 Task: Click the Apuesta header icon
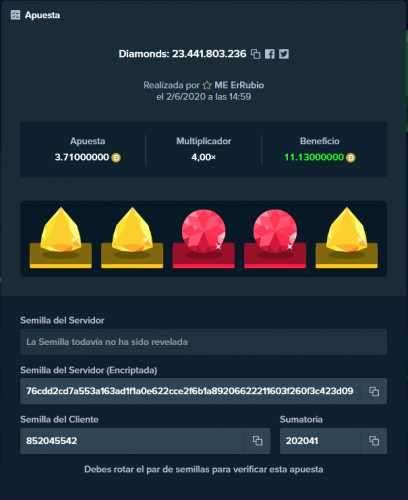(x=15, y=15)
